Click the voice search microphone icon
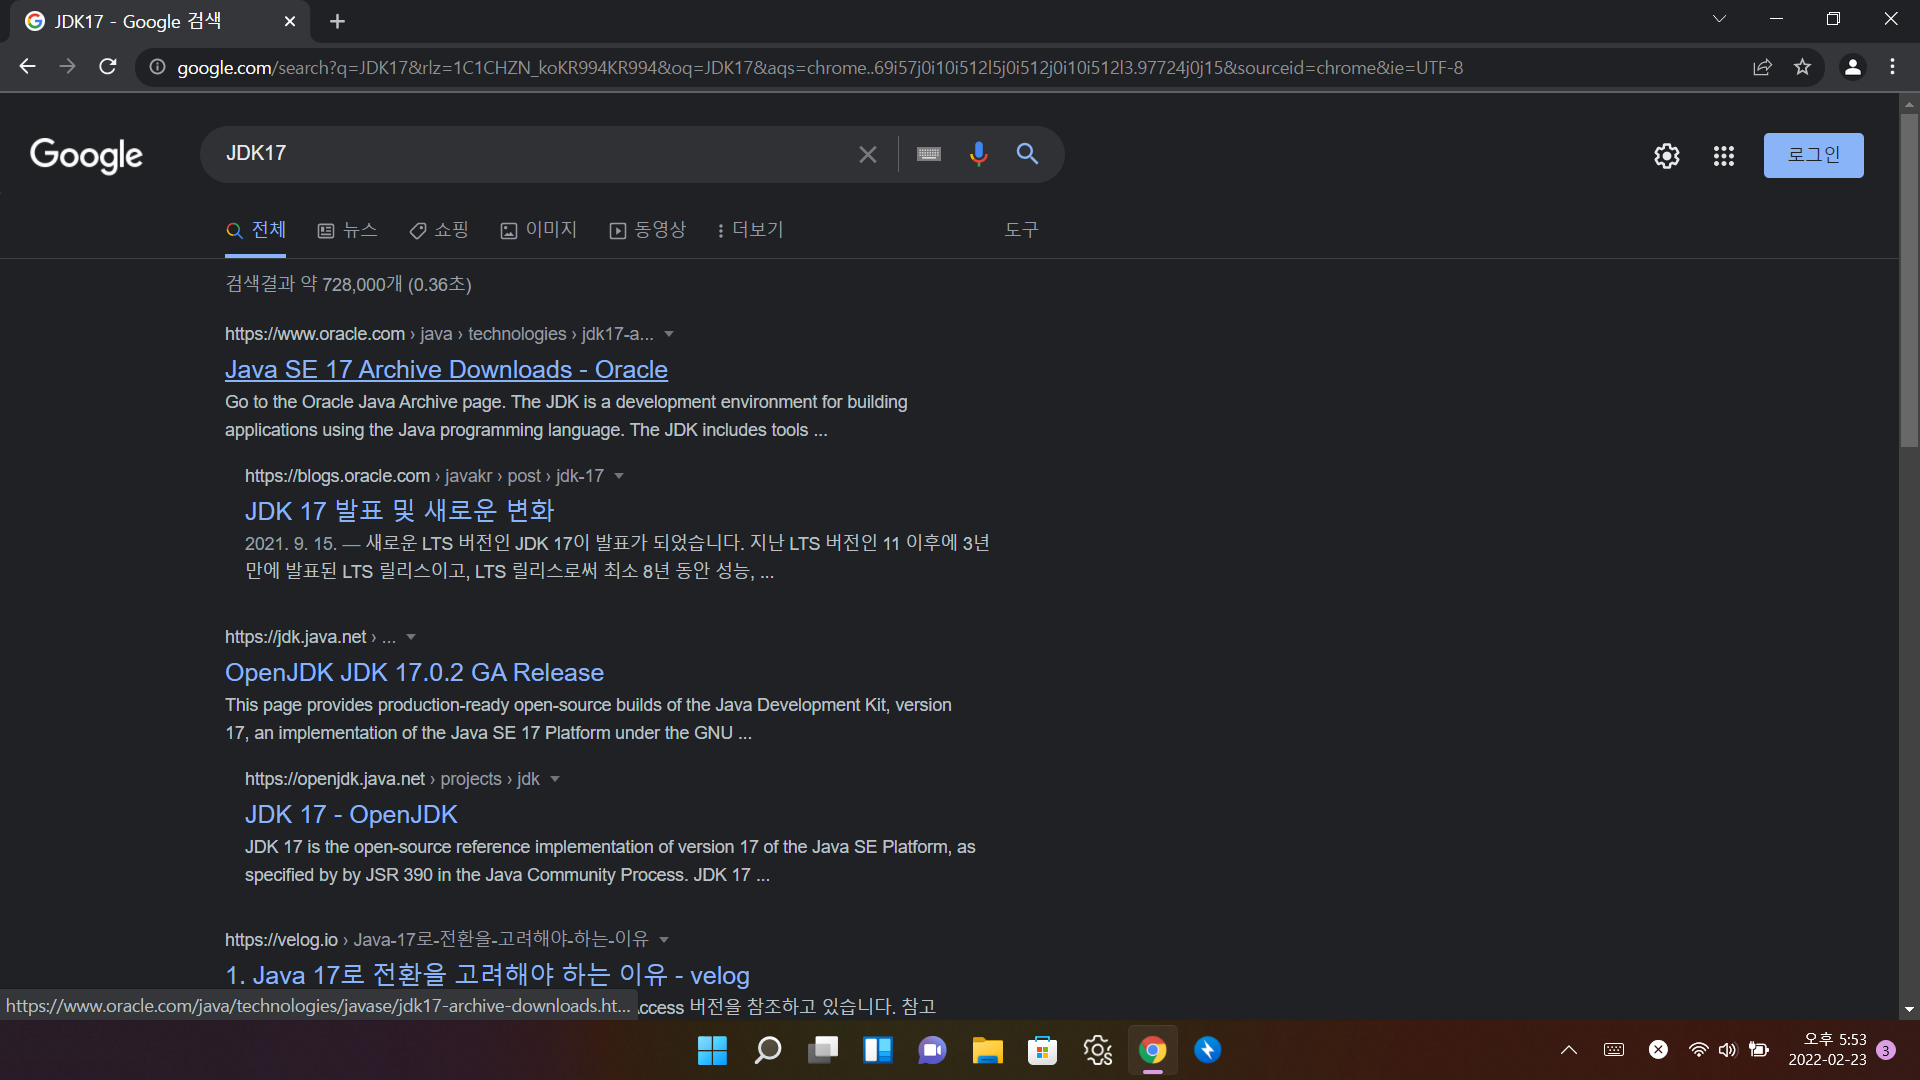Viewport: 1920px width, 1080px height. click(978, 154)
